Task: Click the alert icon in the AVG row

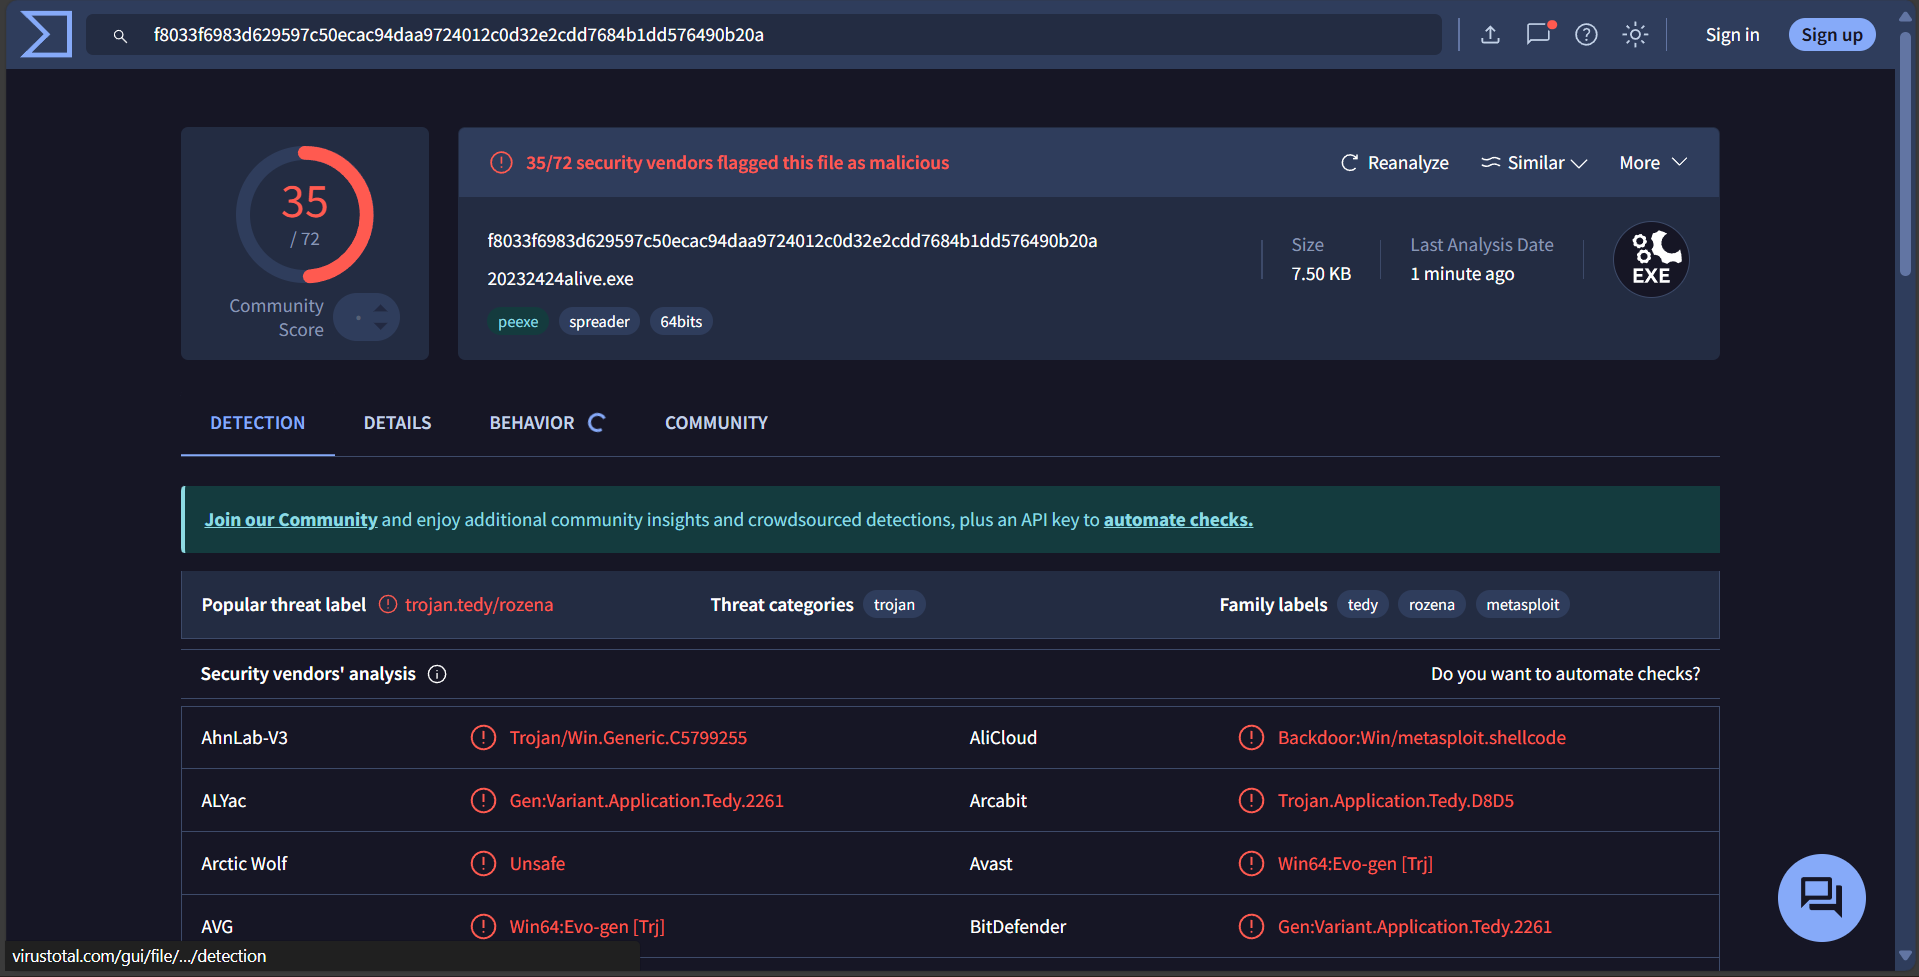Action: point(483,927)
